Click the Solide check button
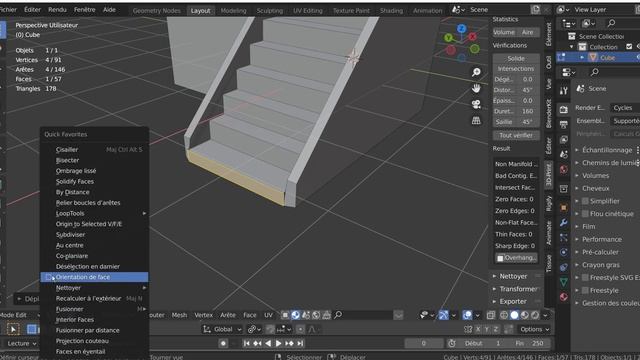 click(x=516, y=58)
